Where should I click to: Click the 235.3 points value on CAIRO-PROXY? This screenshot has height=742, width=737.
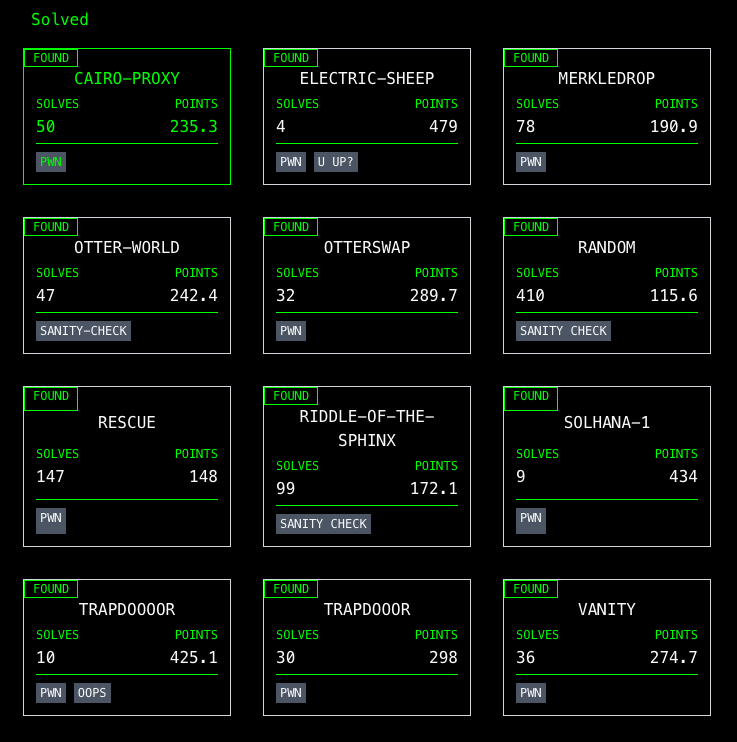194,126
